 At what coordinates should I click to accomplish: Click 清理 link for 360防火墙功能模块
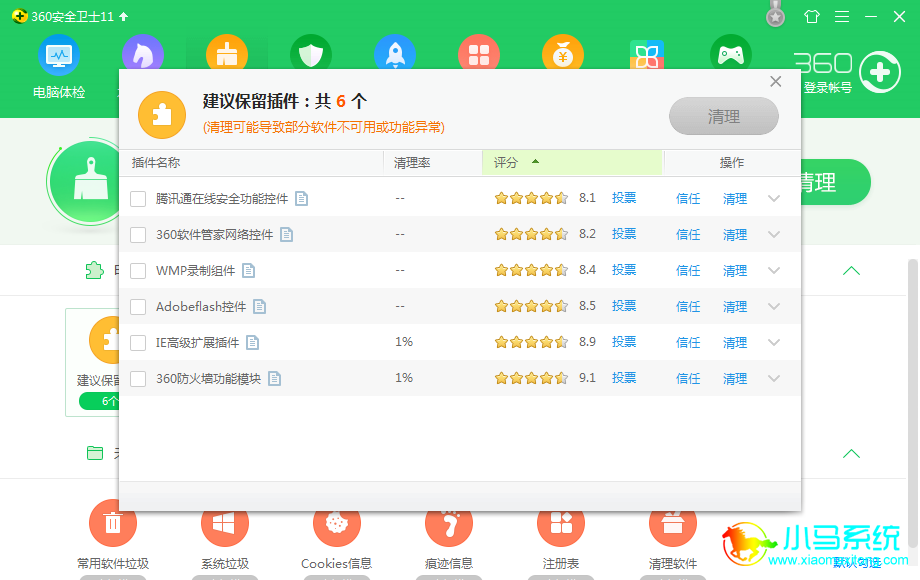coord(735,378)
